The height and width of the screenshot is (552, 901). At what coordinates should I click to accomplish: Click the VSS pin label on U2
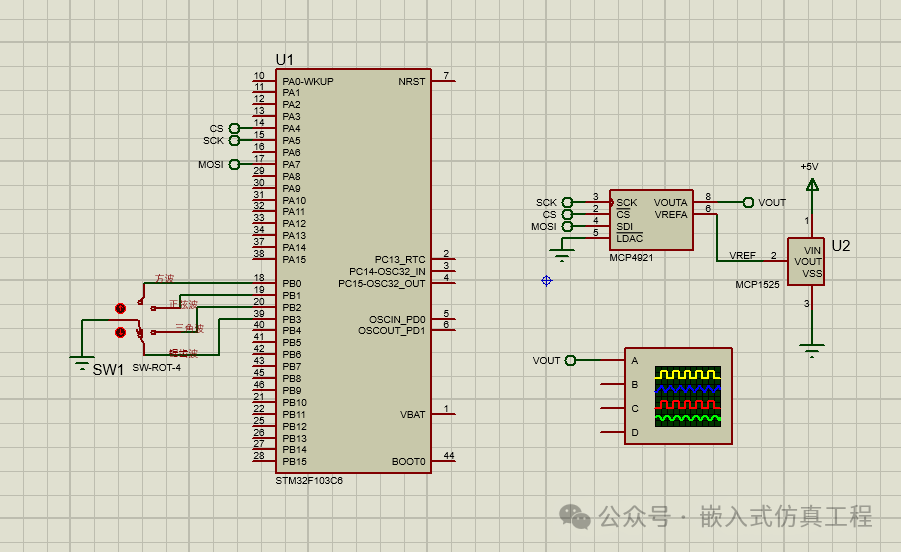(813, 273)
